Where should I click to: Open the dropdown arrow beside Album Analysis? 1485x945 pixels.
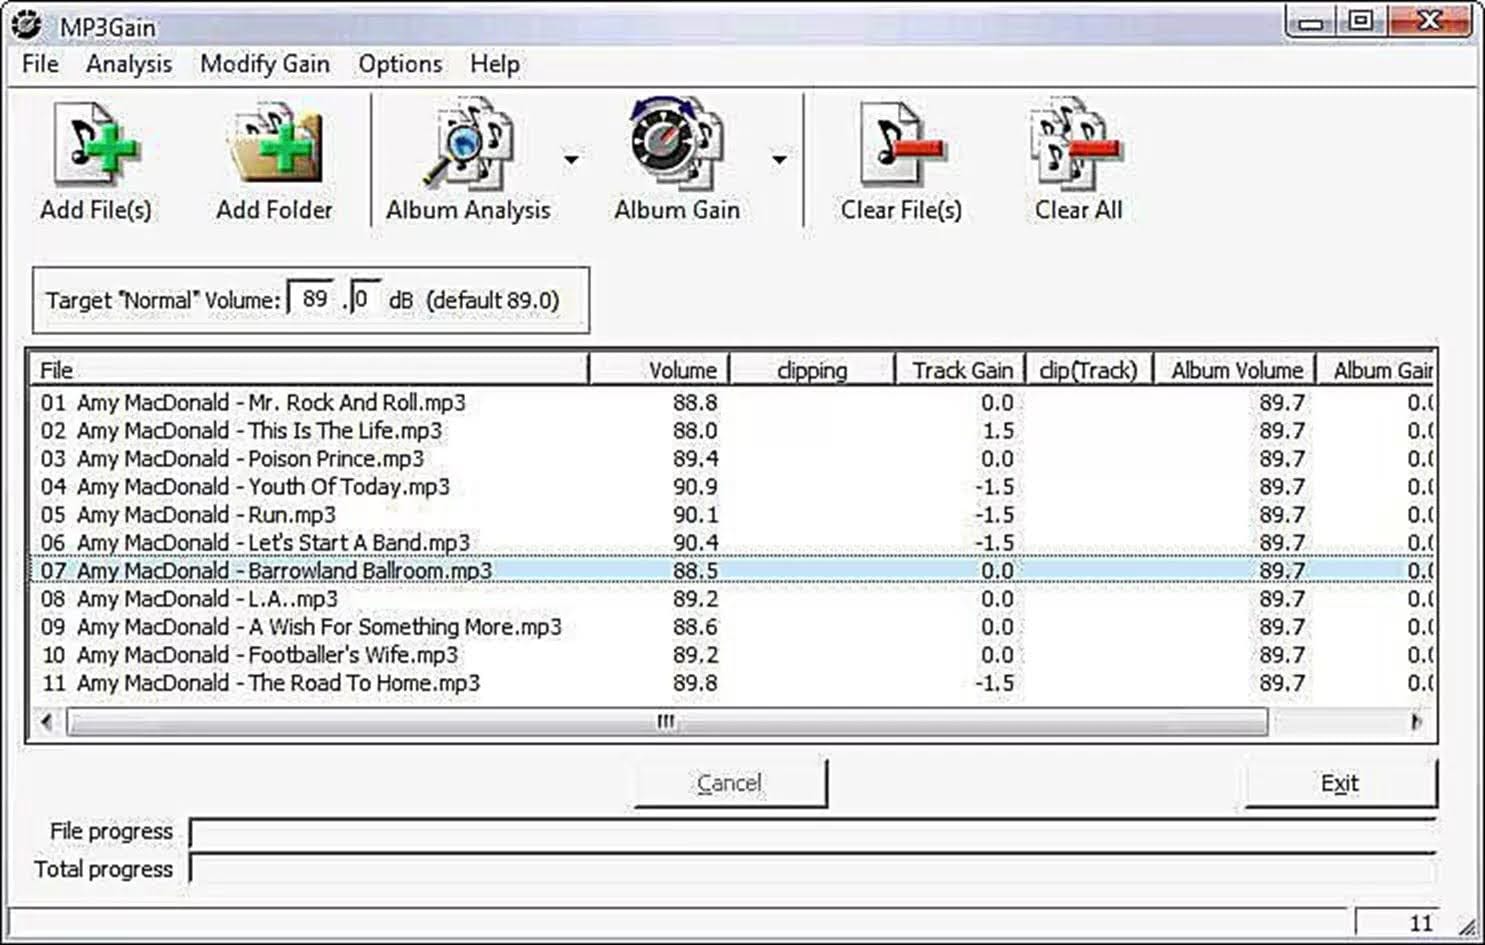pyautogui.click(x=571, y=159)
